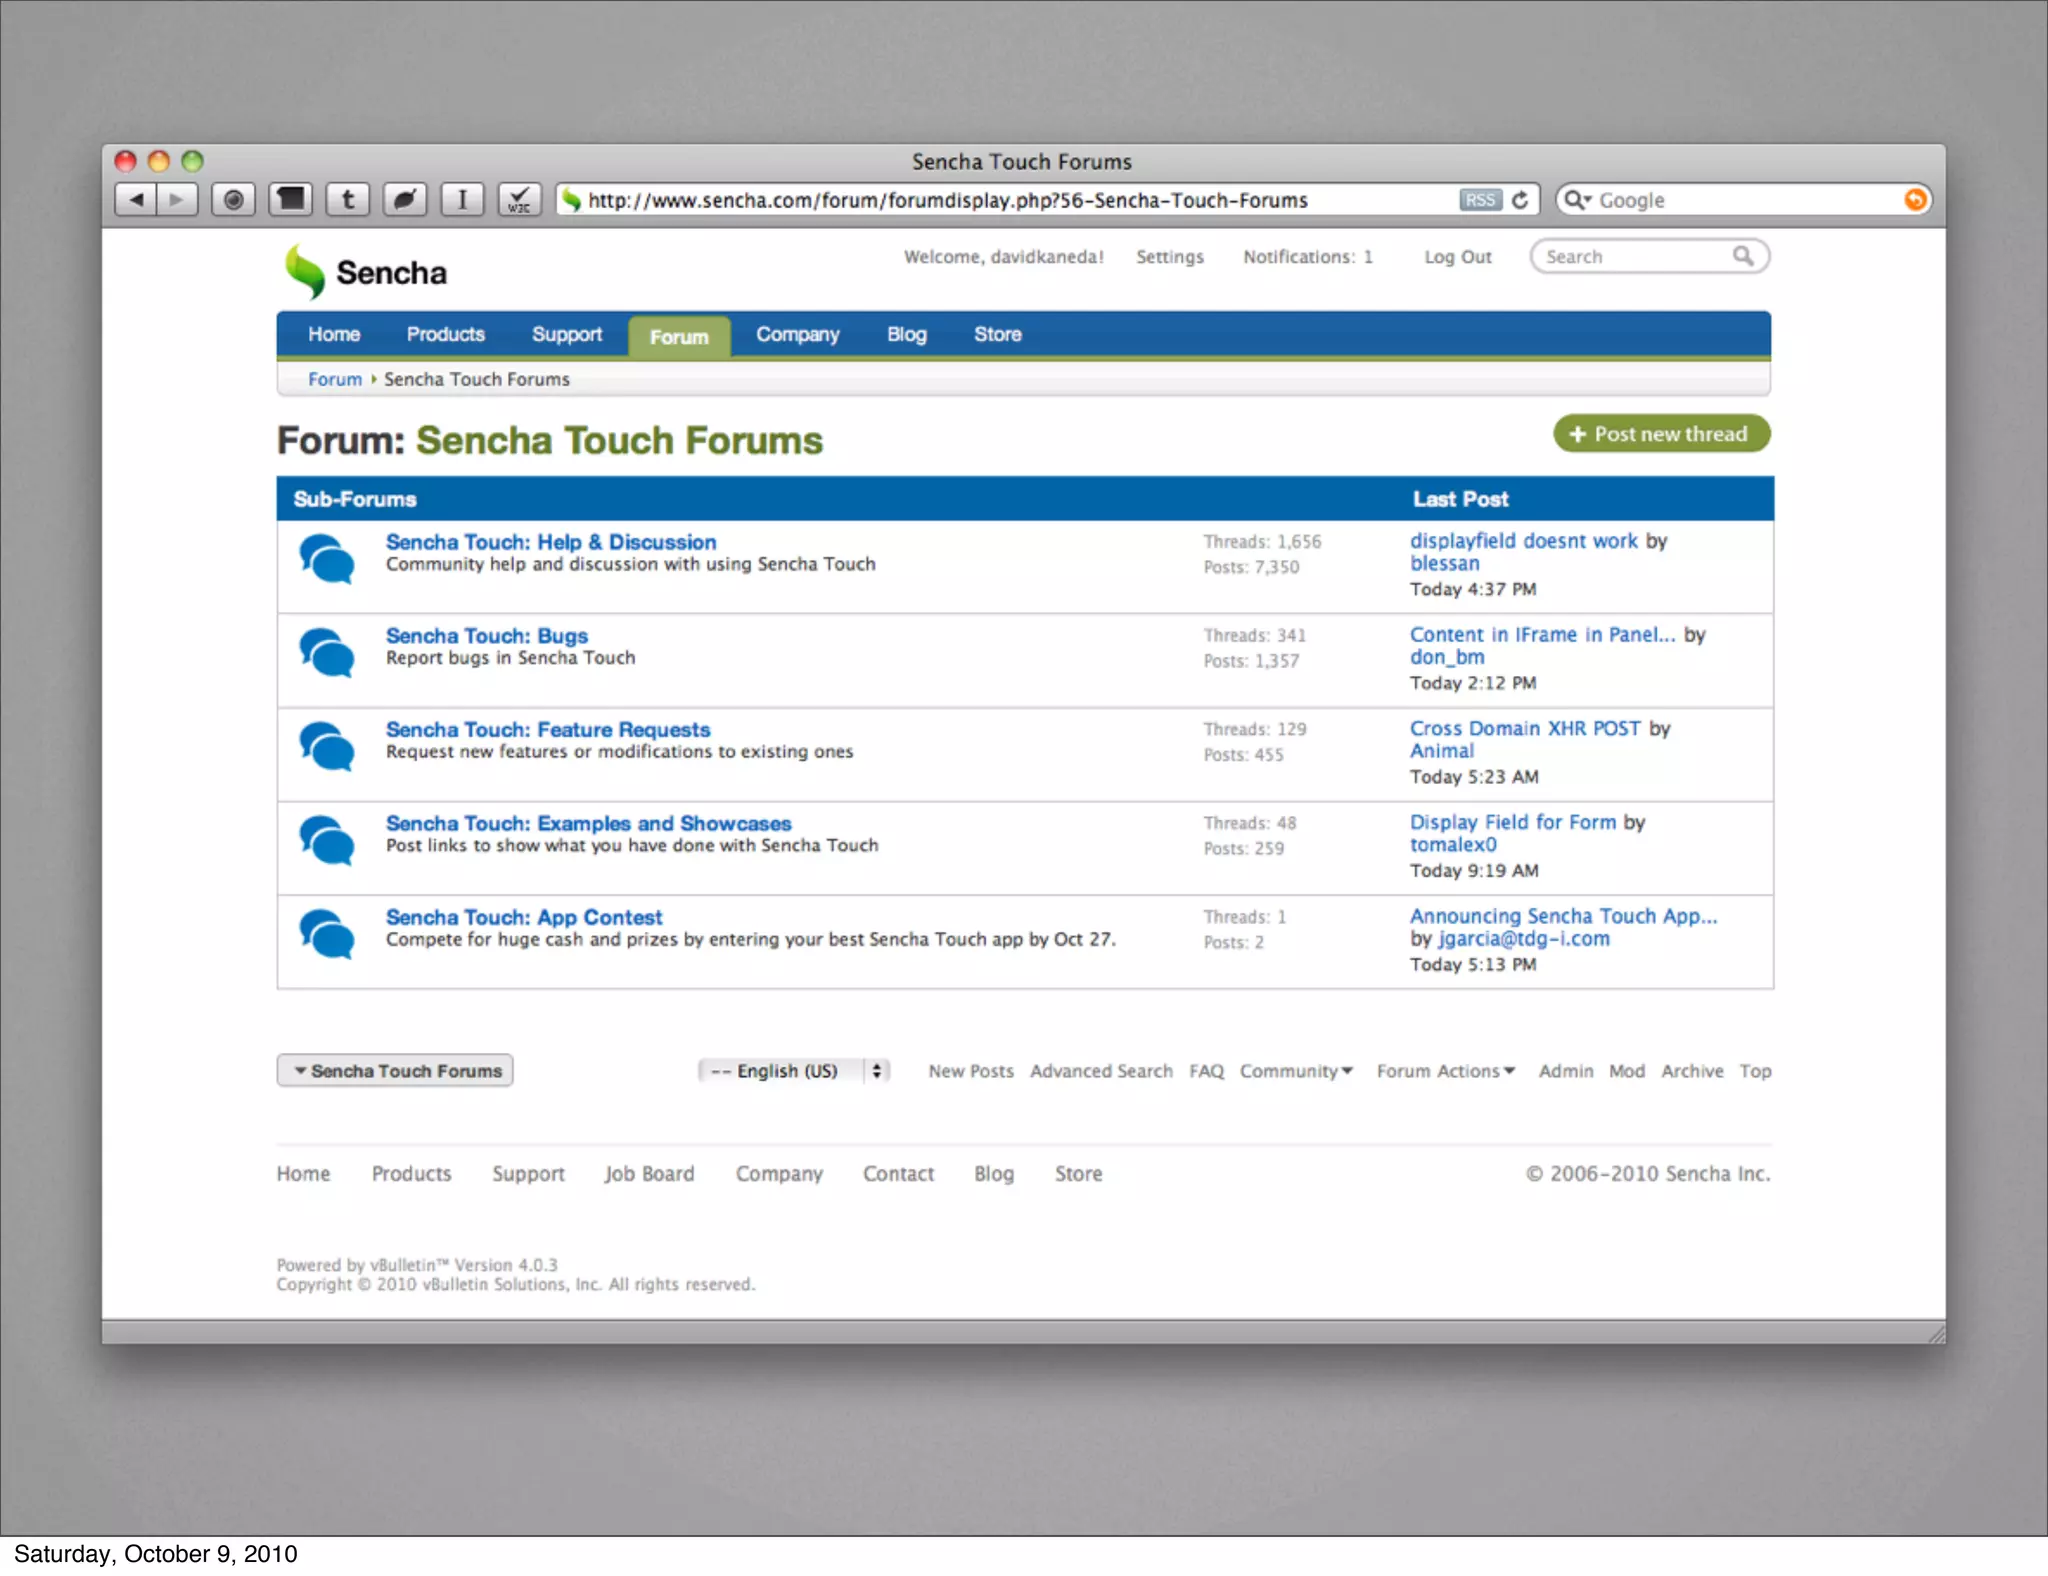
Task: Open 'Cross Domain XHR POST' post
Action: coord(1525,728)
